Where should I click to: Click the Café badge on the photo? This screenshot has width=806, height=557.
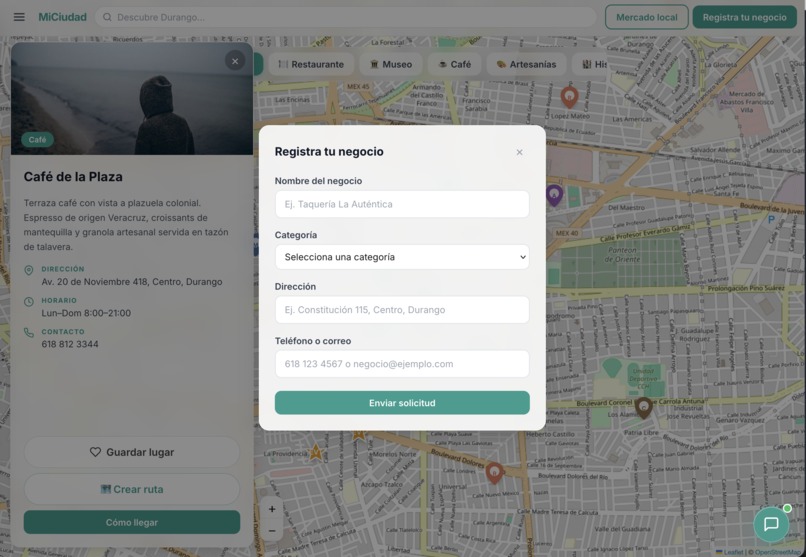[x=38, y=140]
